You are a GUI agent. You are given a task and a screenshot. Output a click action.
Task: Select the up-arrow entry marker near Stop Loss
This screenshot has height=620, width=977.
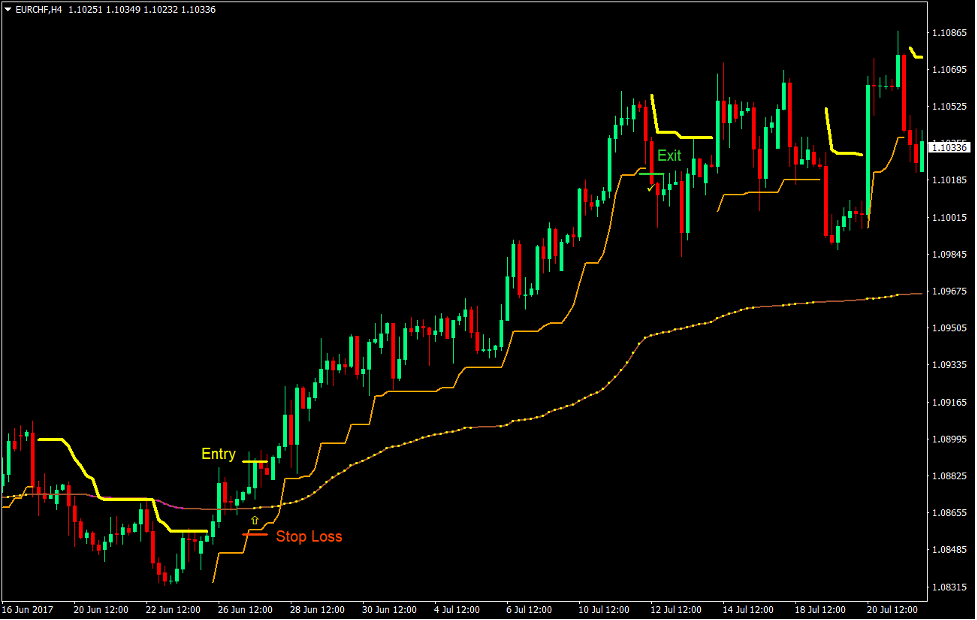click(x=255, y=520)
